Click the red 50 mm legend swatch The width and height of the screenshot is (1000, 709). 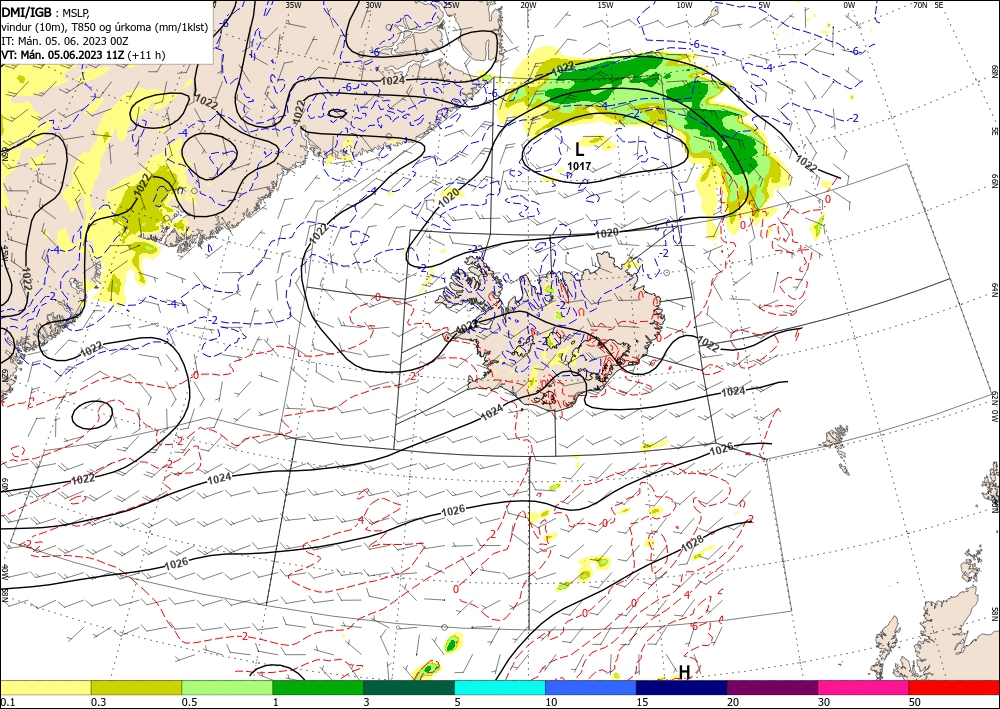point(954,687)
